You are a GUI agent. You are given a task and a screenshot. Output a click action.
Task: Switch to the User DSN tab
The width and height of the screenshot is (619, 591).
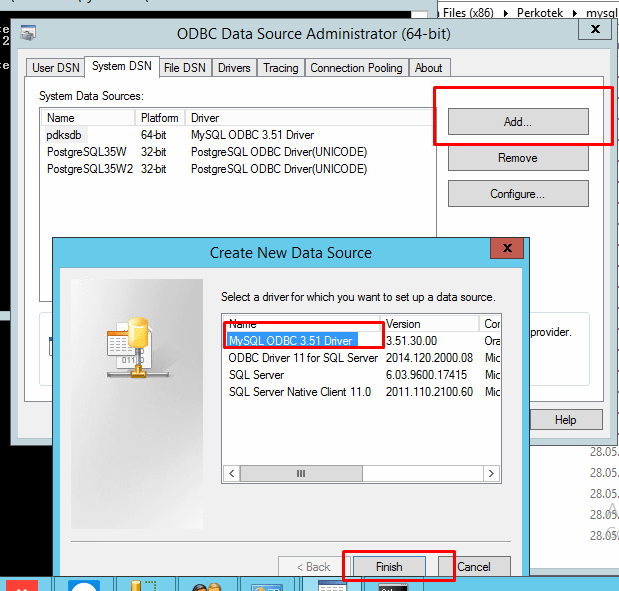[x=56, y=68]
